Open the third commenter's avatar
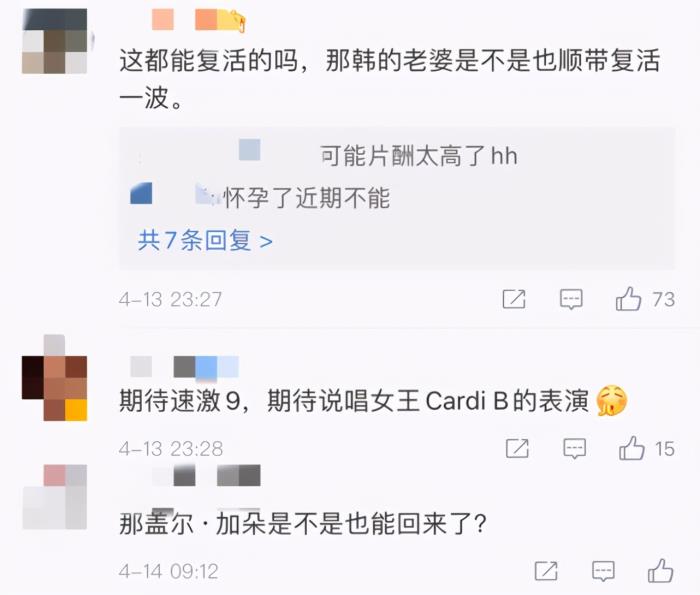 tap(54, 497)
